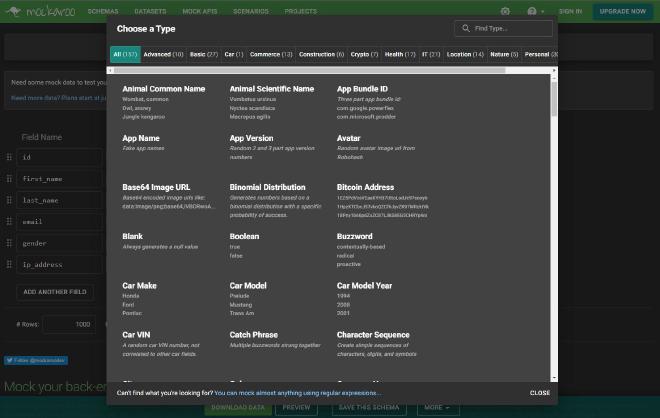This screenshot has width=660, height=418.
Task: Click ADD ANOTHER FIELD button
Action: pos(55,292)
